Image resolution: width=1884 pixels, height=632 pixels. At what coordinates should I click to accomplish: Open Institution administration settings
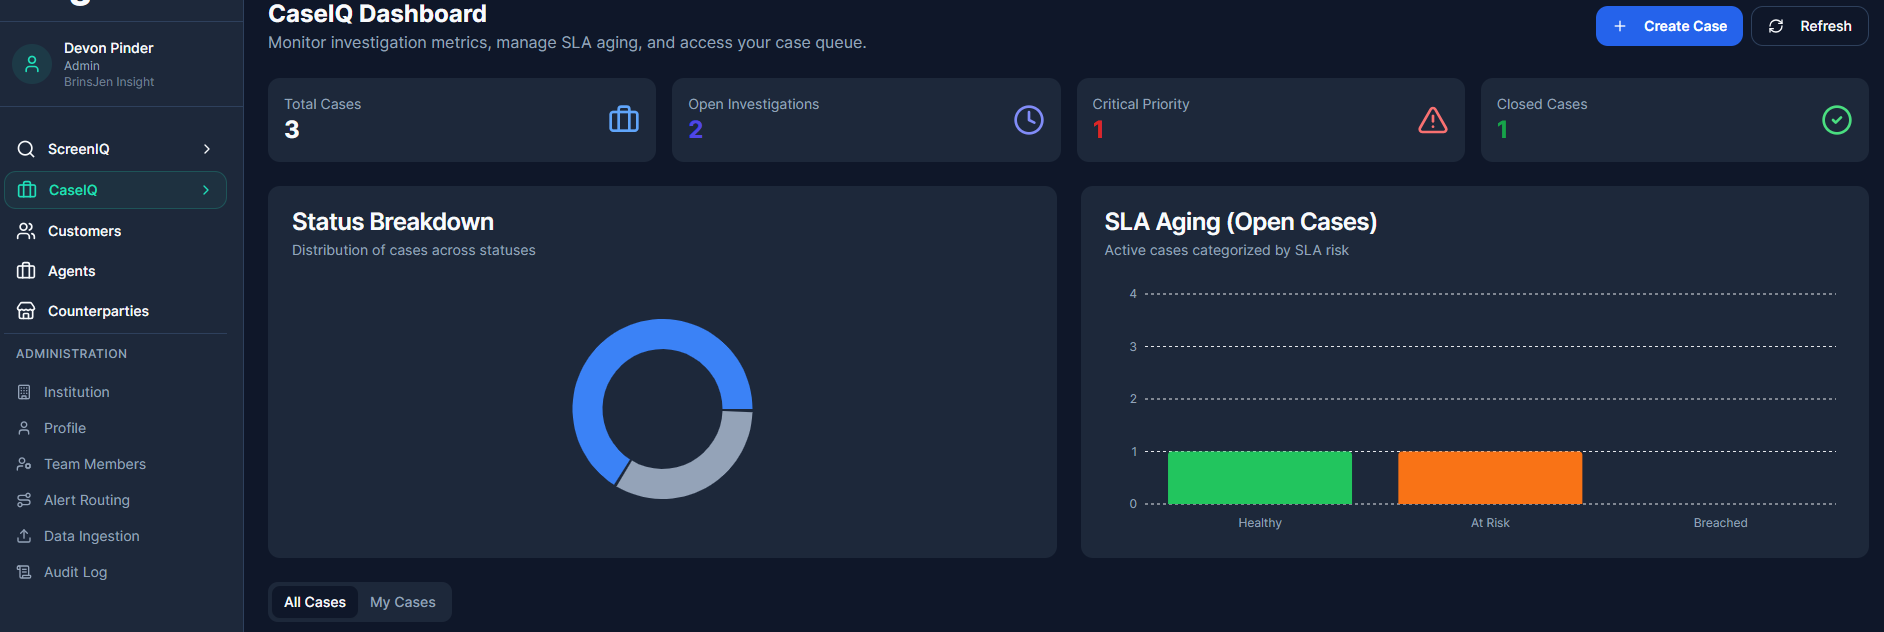coord(115,392)
